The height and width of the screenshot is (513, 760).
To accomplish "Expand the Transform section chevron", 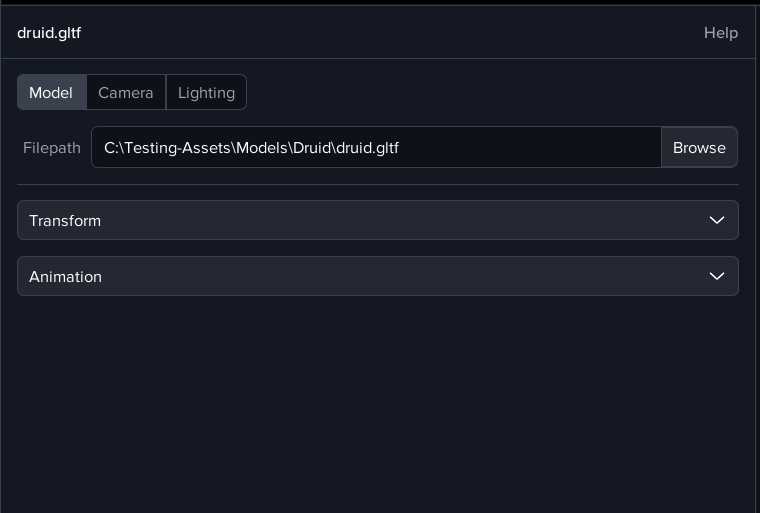I will (716, 220).
